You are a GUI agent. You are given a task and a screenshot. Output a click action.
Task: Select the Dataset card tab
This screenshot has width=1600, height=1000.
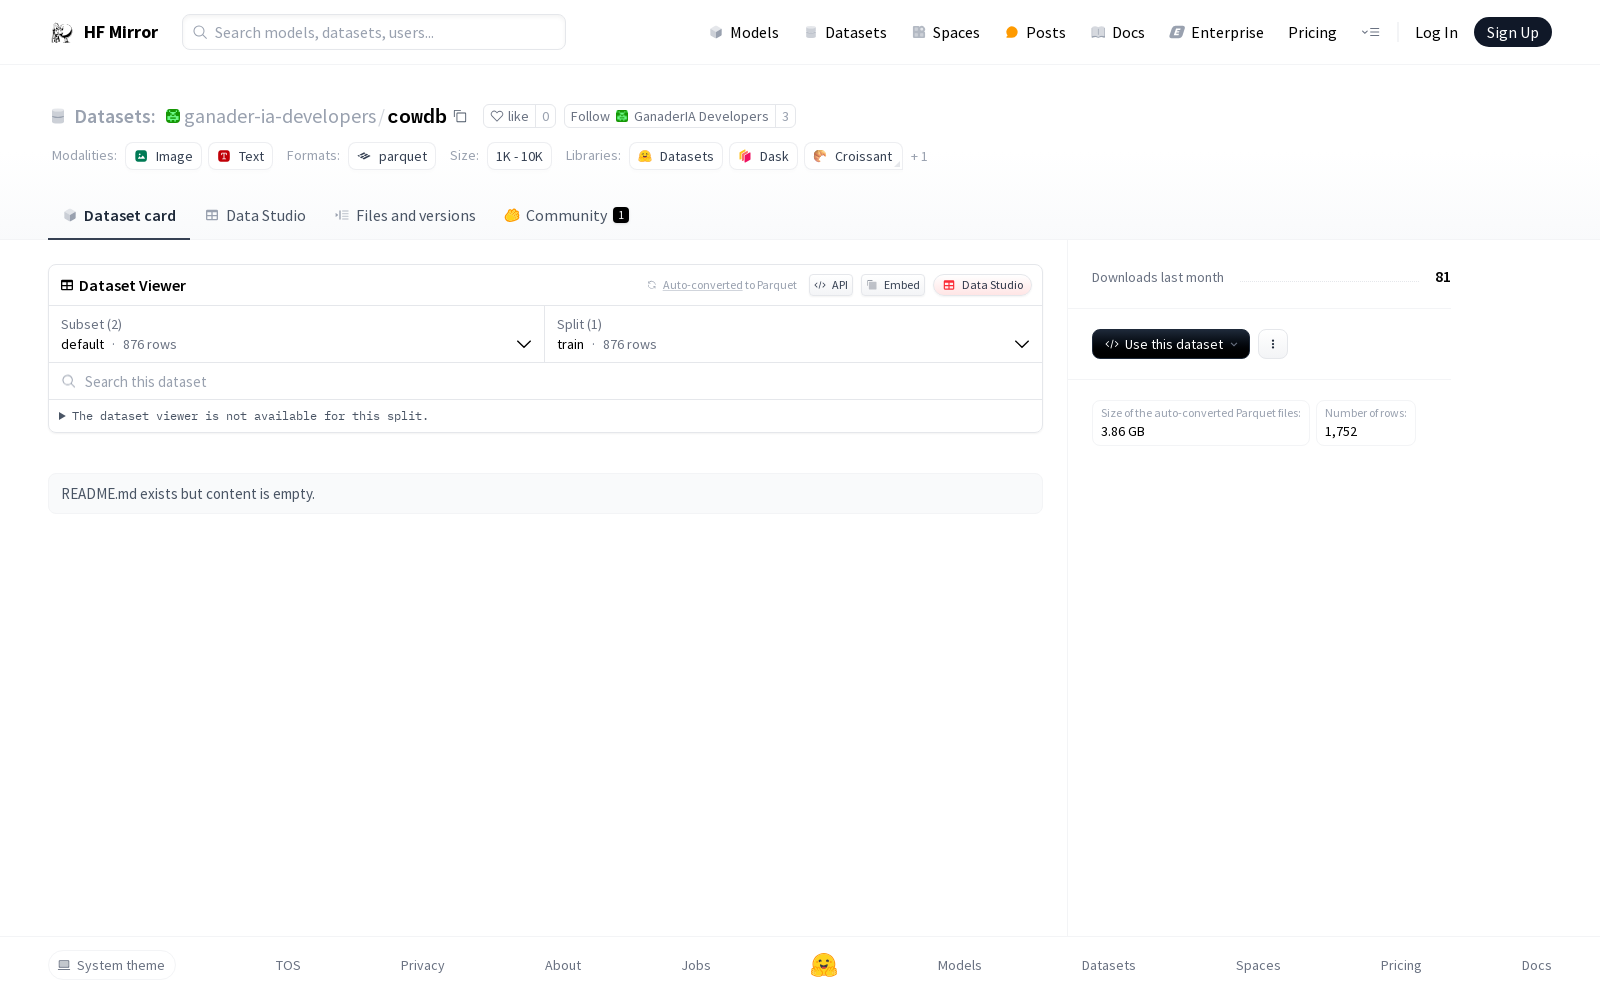(119, 215)
